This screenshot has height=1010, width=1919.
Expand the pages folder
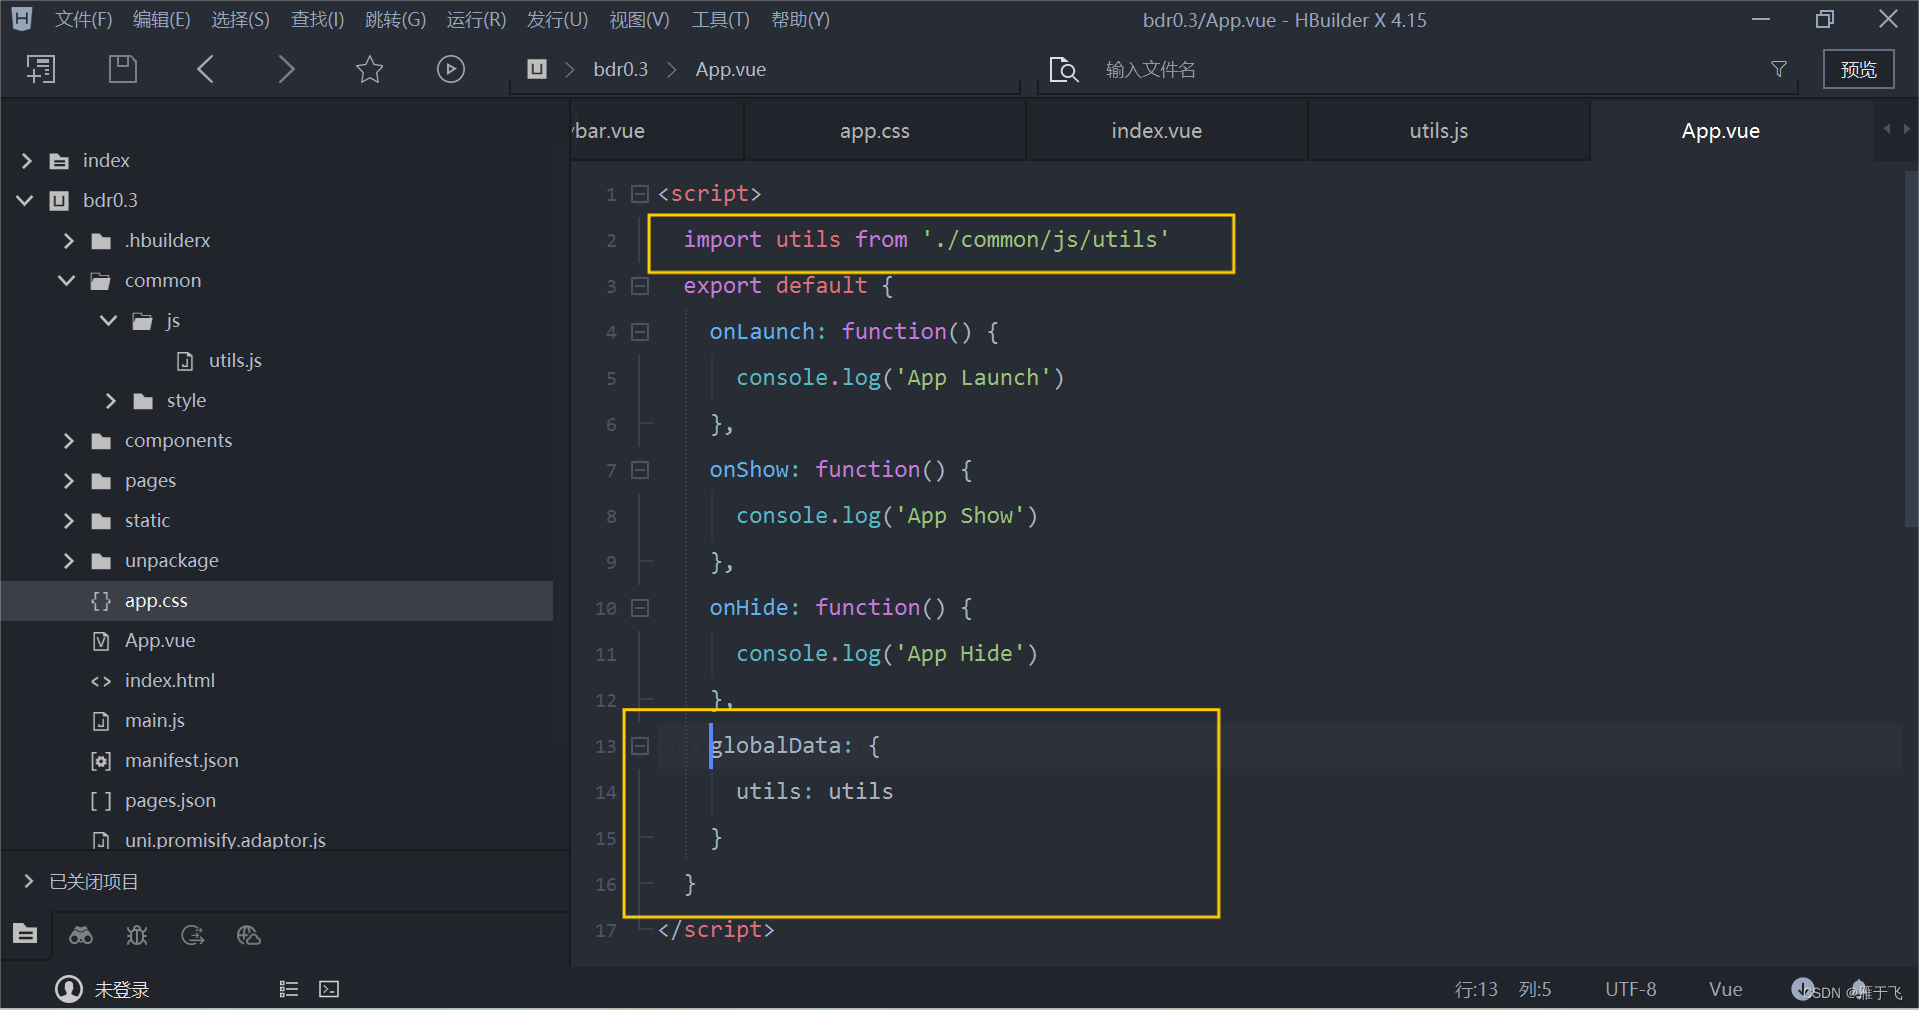[68, 481]
